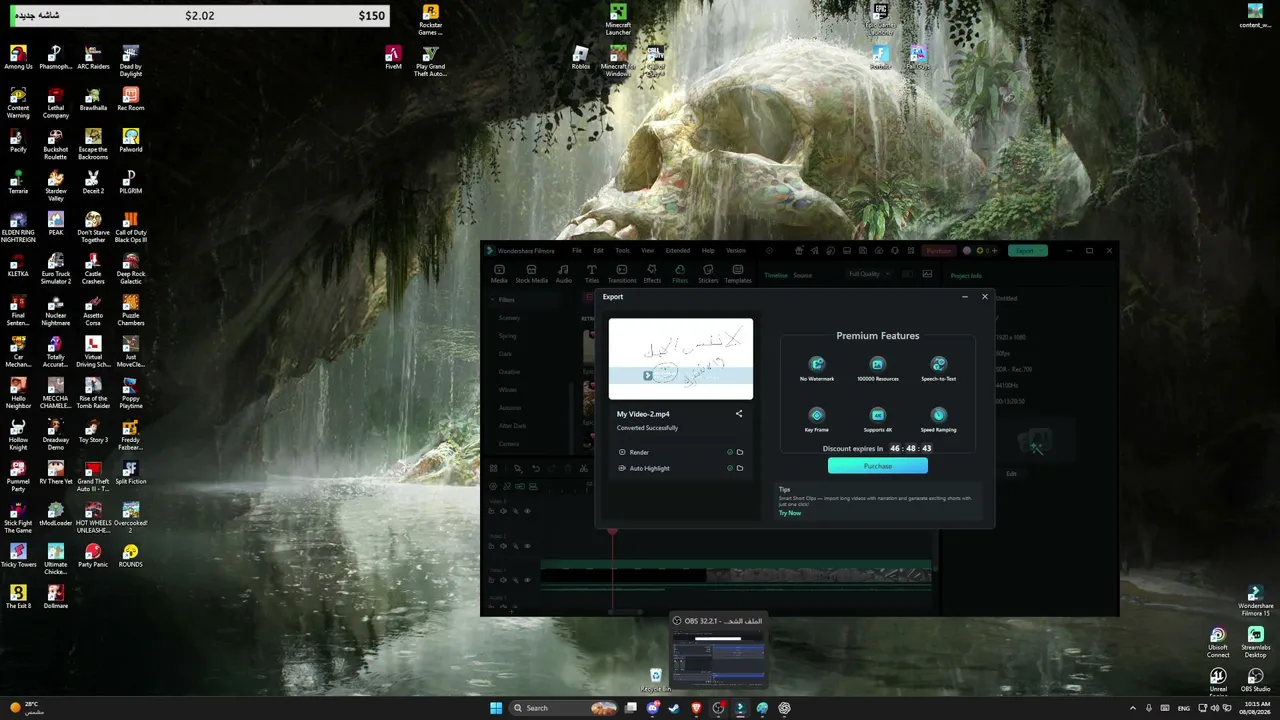Click the share icon beside My Video-2.mp4
The width and height of the screenshot is (1280, 720).
[739, 414]
